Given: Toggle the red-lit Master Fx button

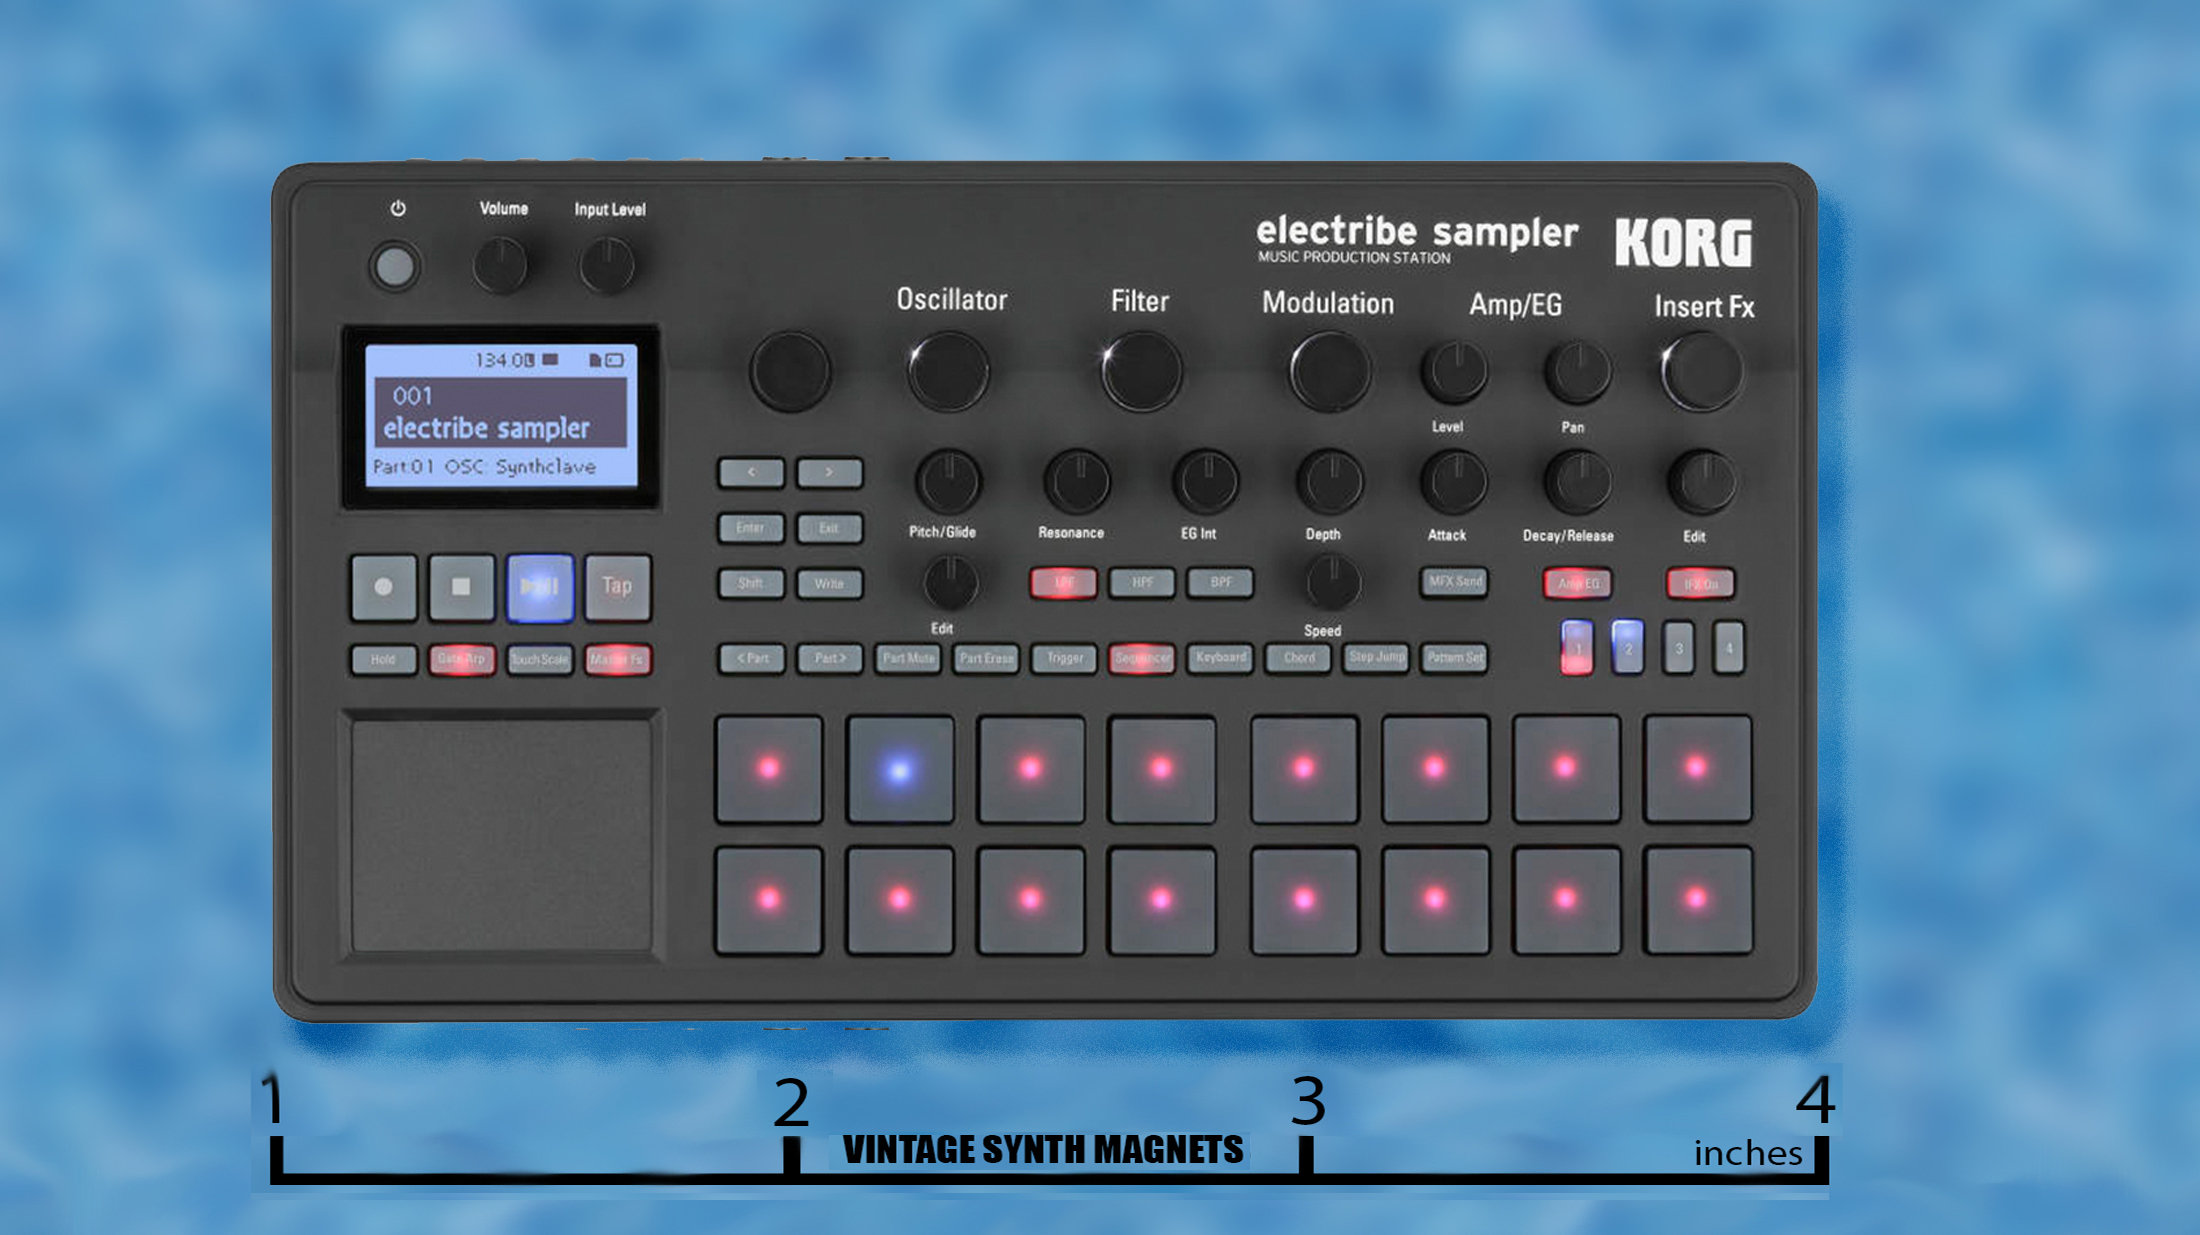Looking at the screenshot, I should (618, 659).
